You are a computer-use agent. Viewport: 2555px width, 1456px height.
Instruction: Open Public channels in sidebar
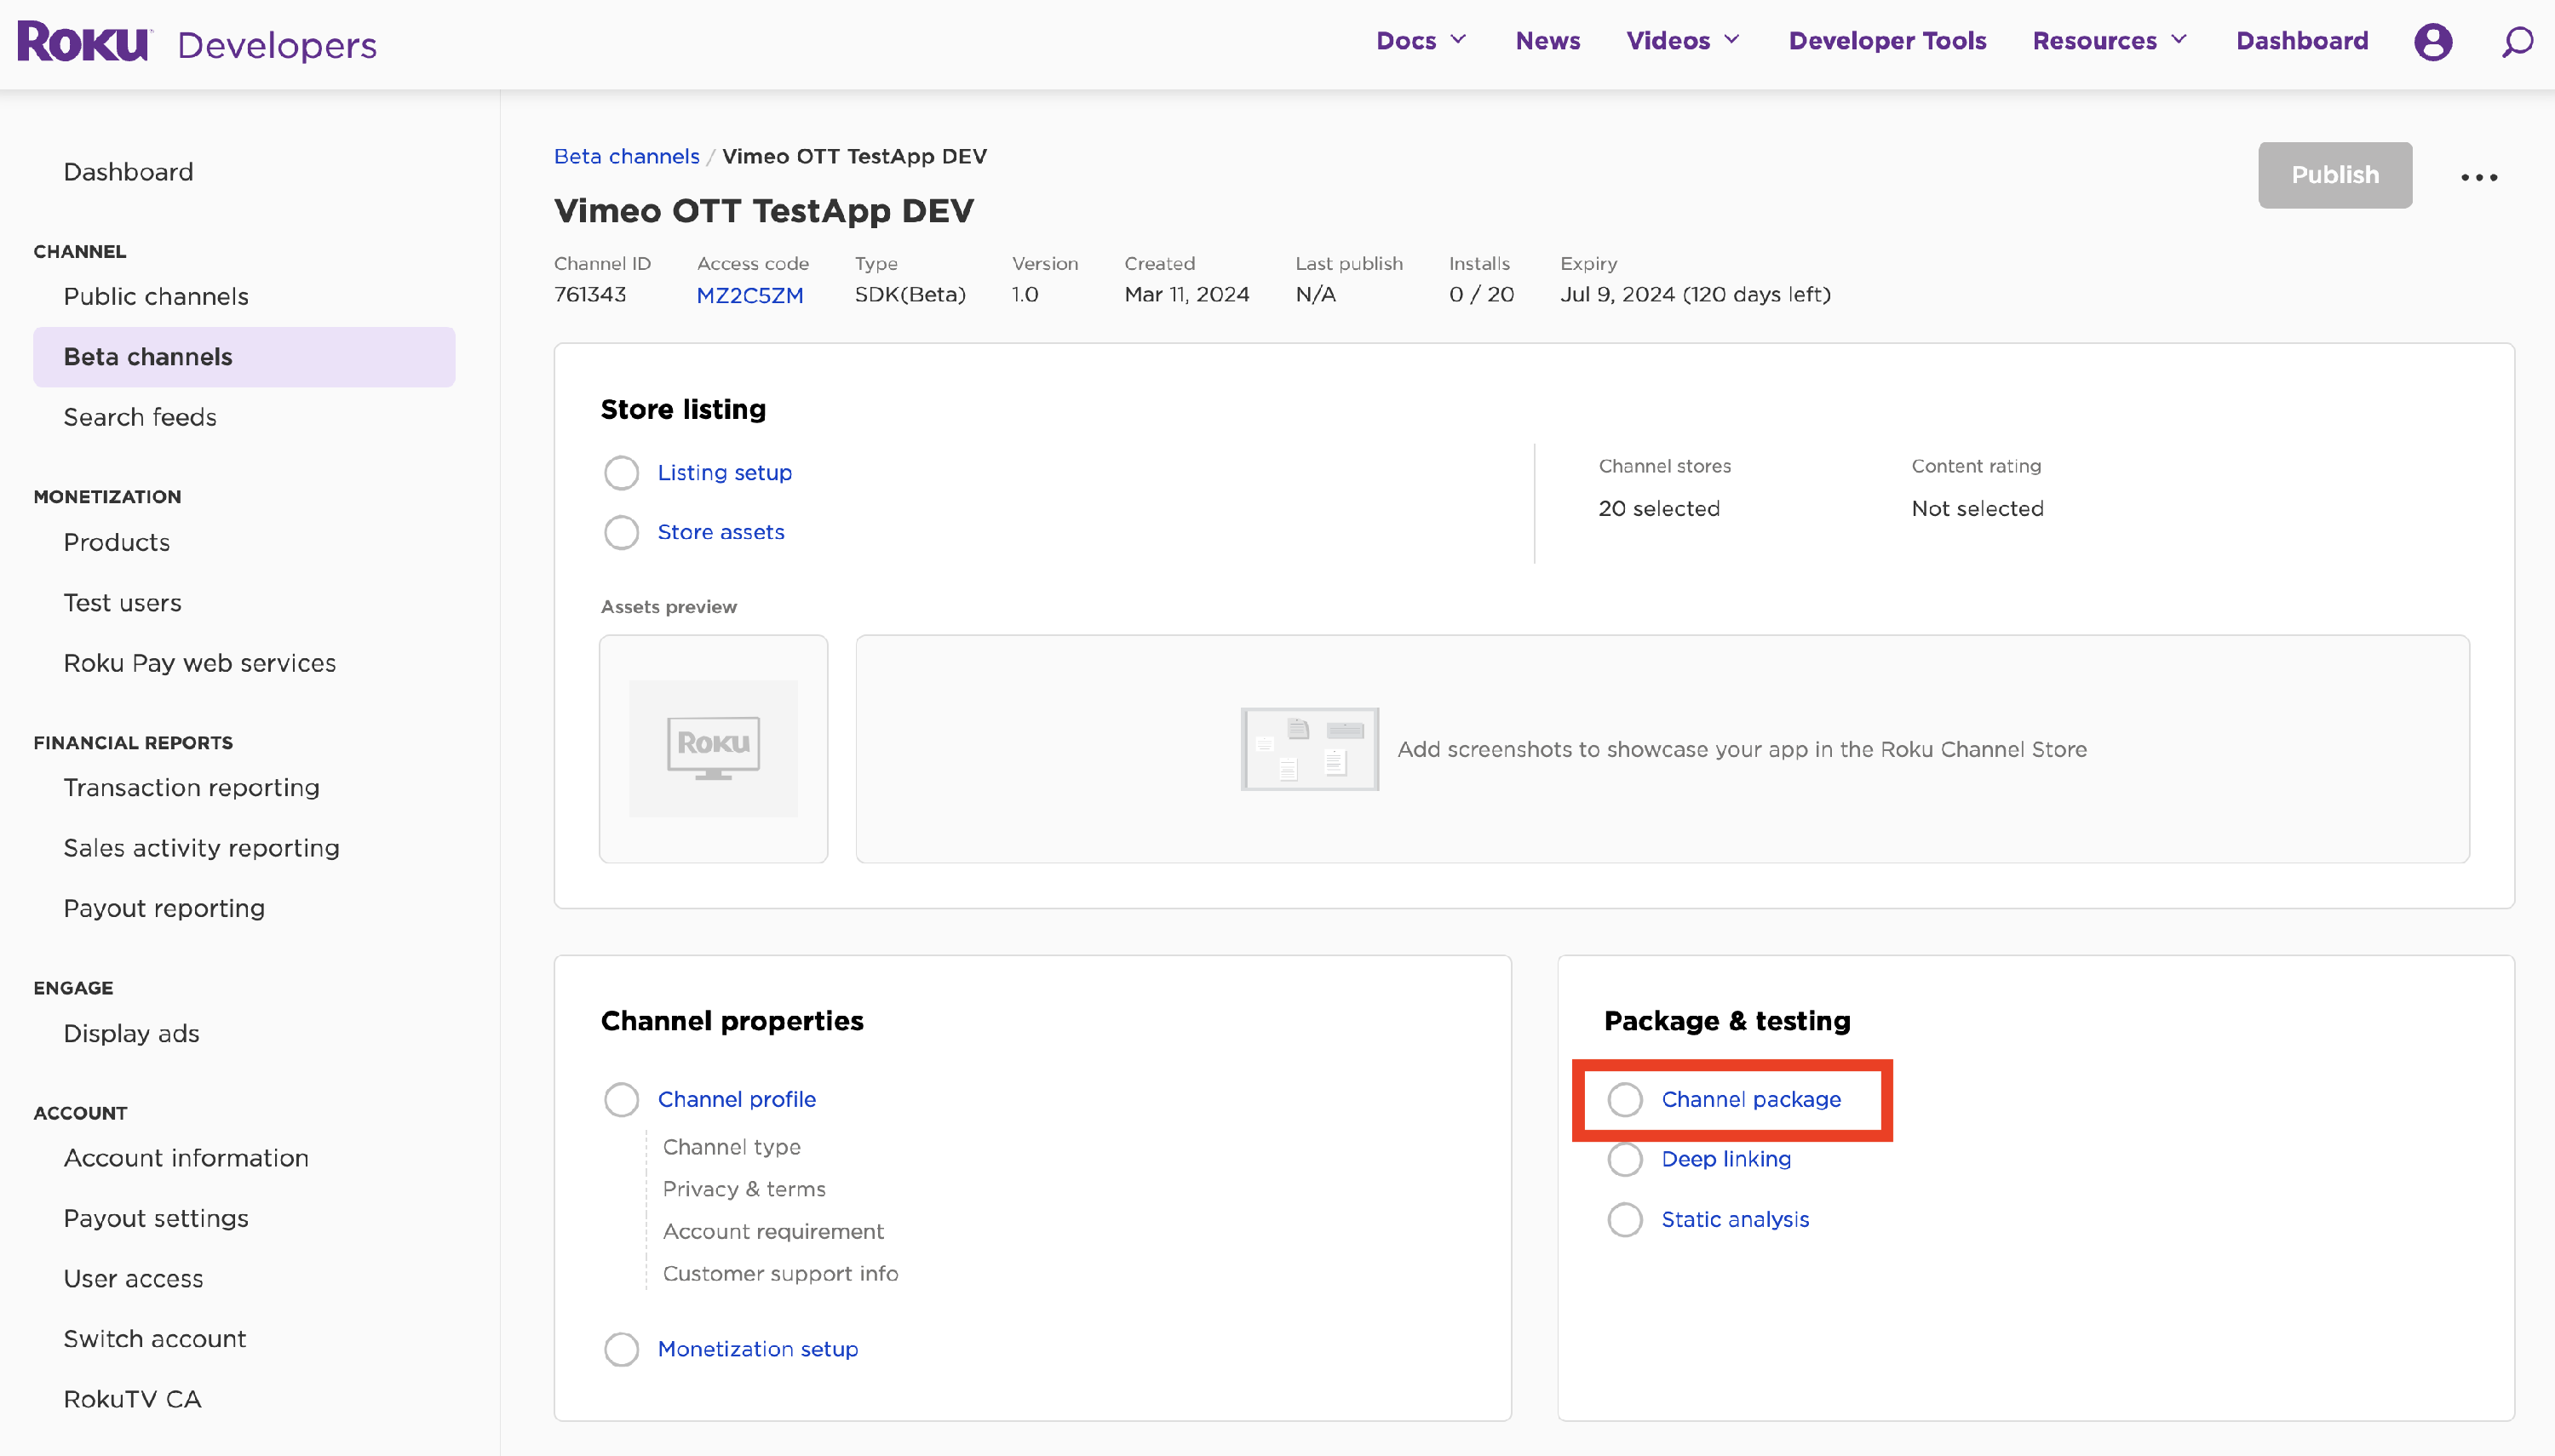(156, 296)
